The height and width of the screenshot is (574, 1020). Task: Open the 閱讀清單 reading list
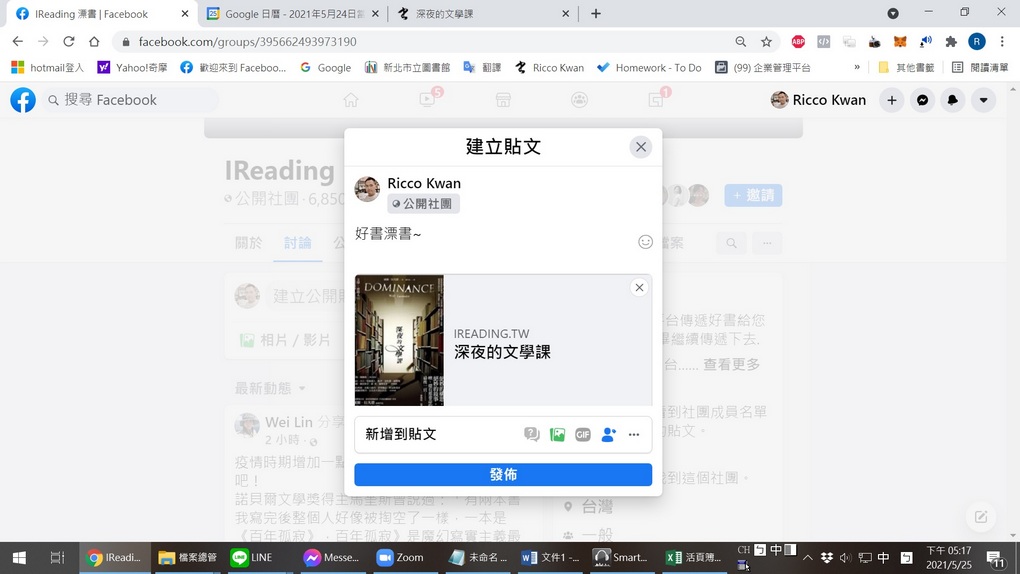980,68
